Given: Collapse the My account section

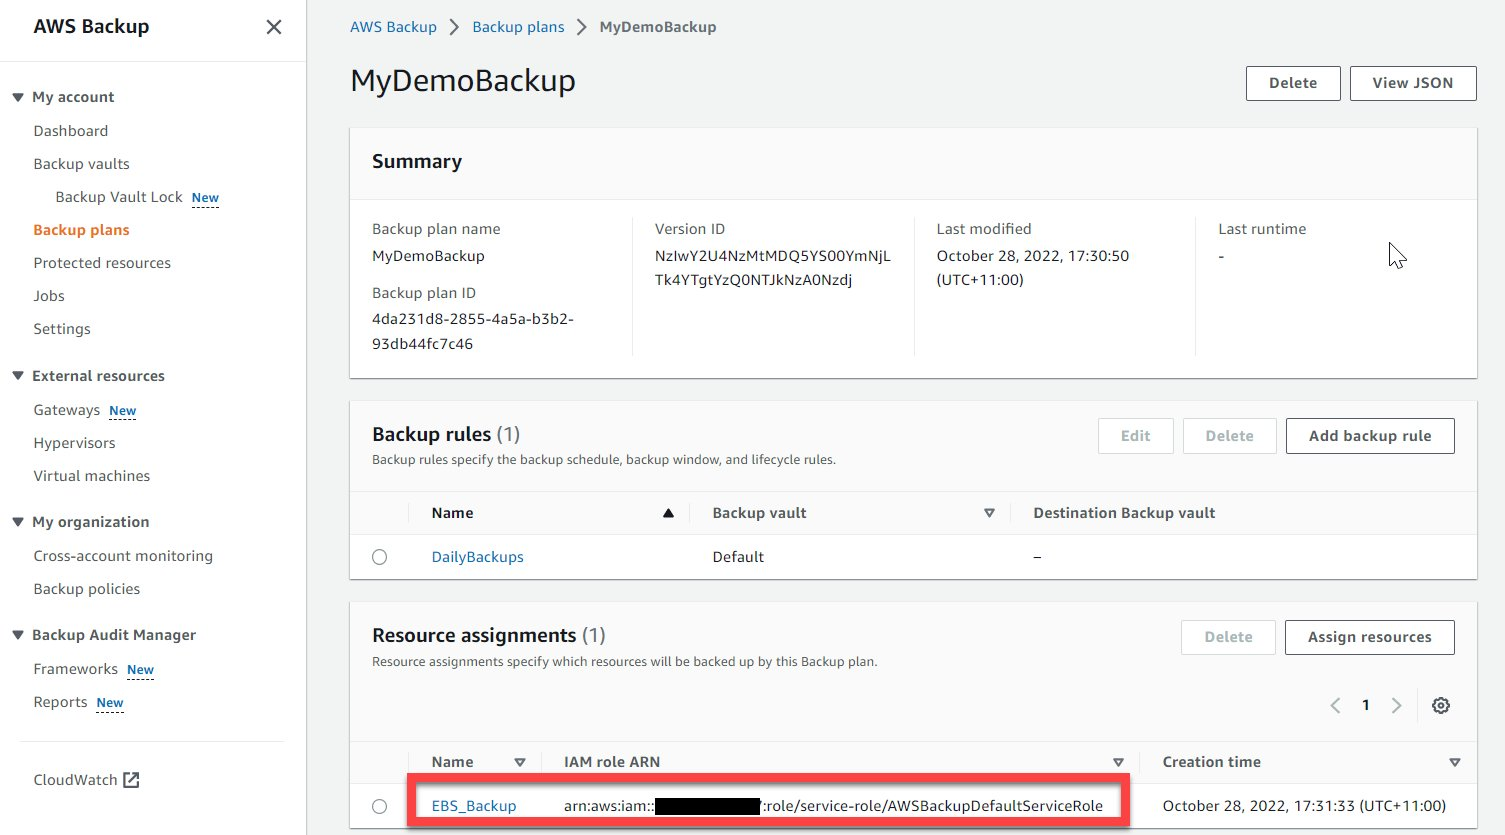Looking at the screenshot, I should click(18, 97).
